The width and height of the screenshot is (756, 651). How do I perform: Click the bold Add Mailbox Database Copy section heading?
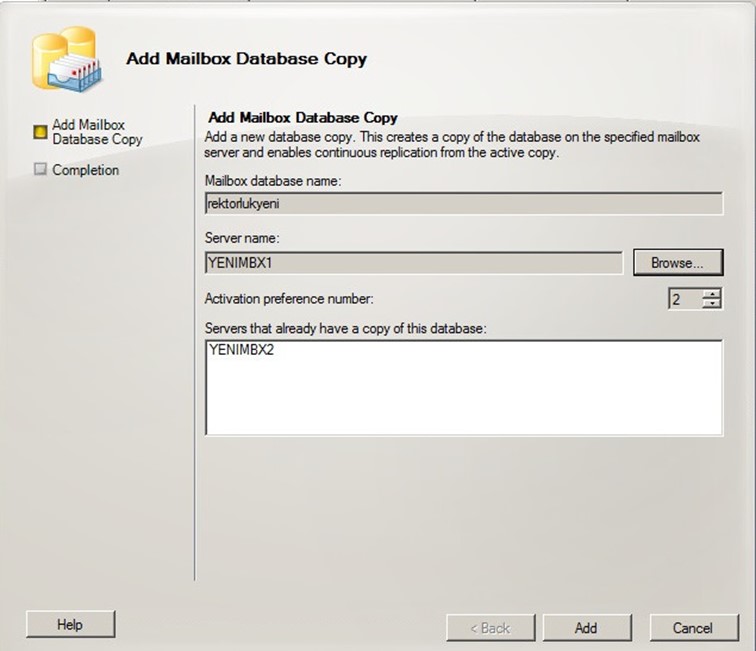303,118
